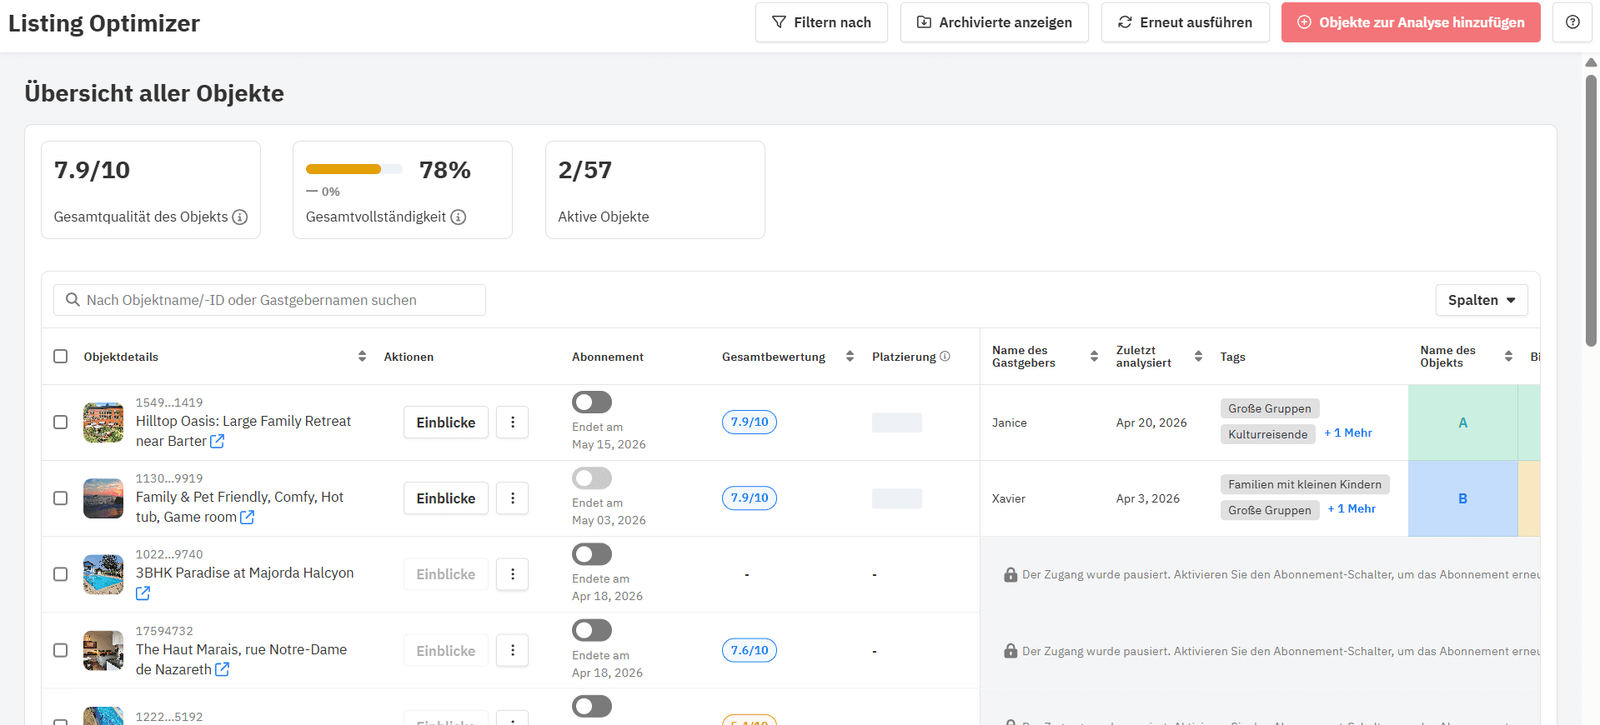
Task: Click Erneut ausführen button
Action: click(1185, 22)
